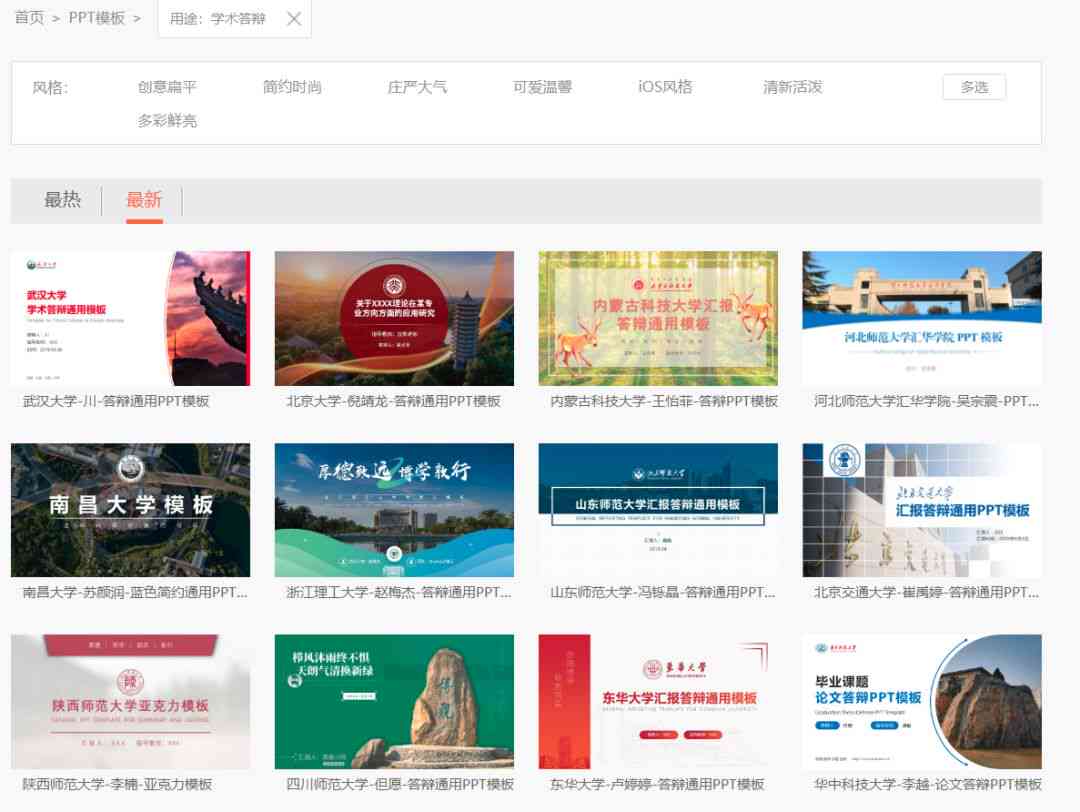The height and width of the screenshot is (812, 1080).
Task: Click title 武汉大学-川-答辩通用PPT模板
Action: [x=116, y=401]
